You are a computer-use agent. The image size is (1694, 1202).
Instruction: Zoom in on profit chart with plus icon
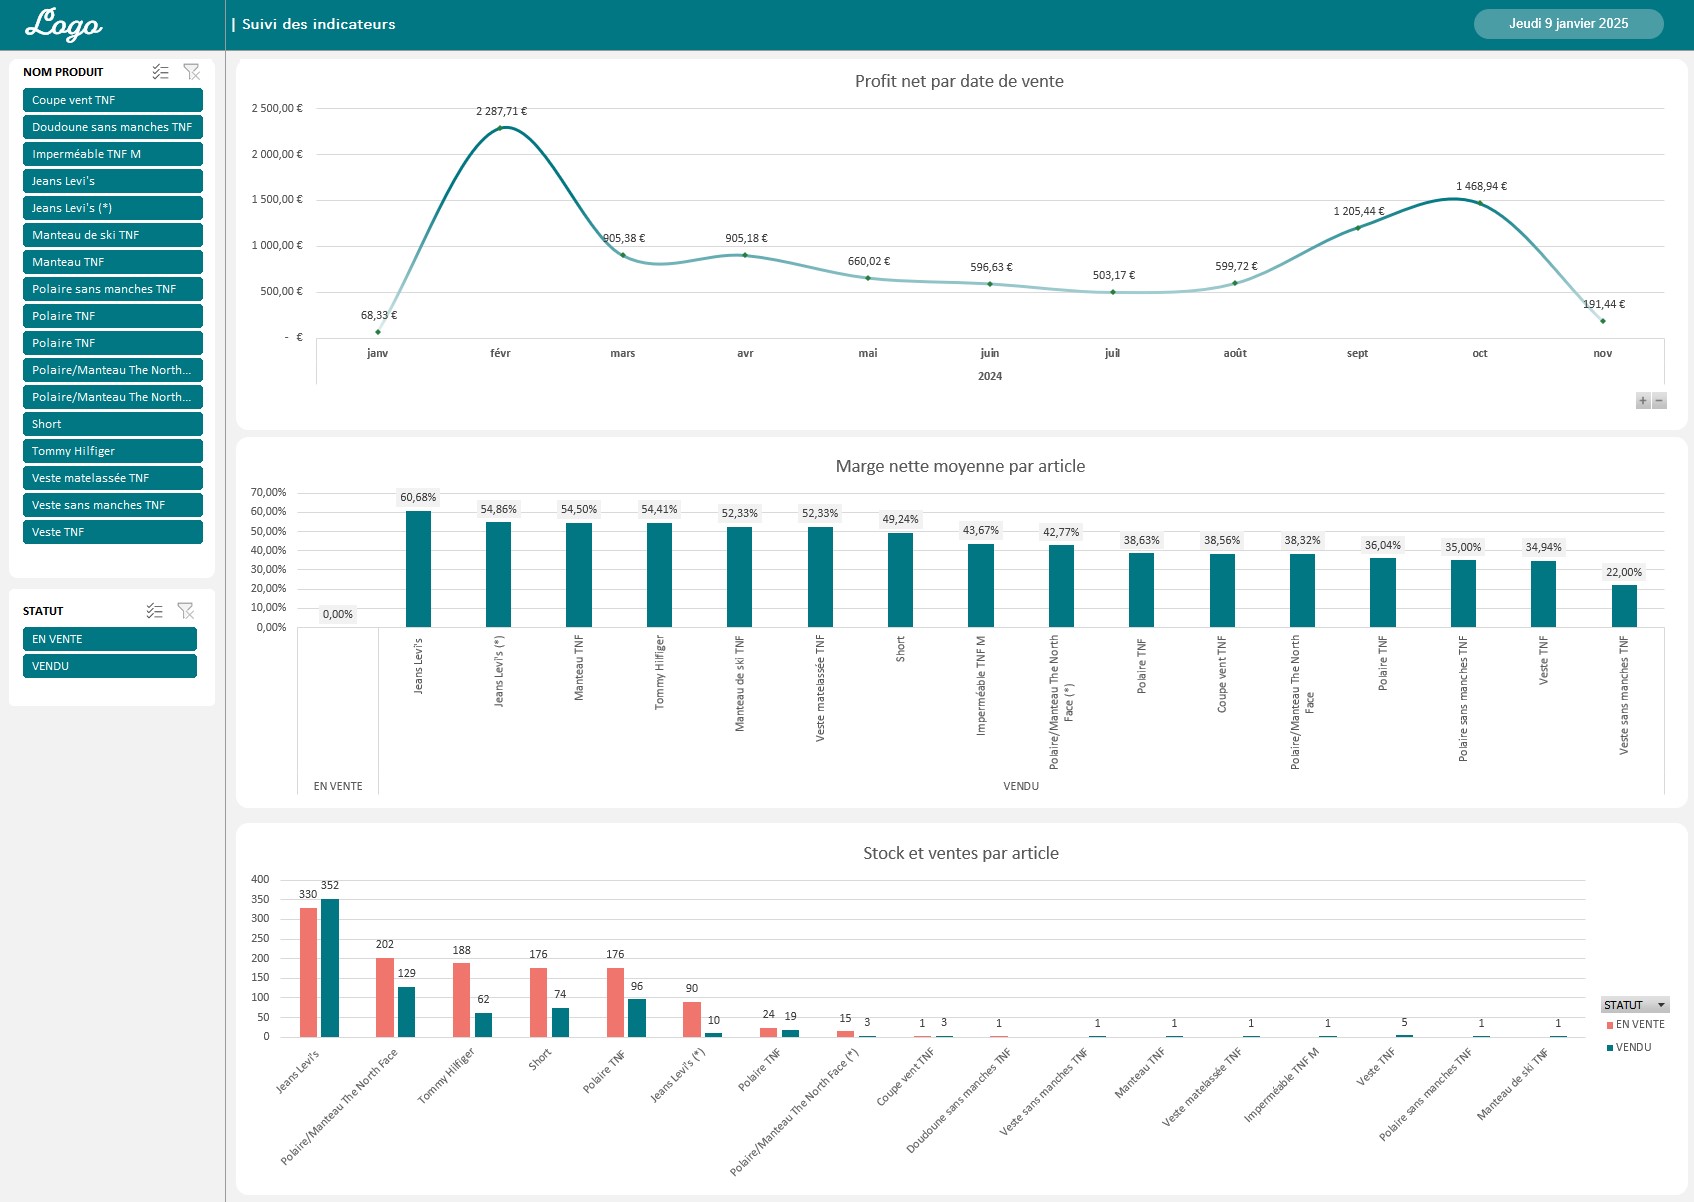1643,402
